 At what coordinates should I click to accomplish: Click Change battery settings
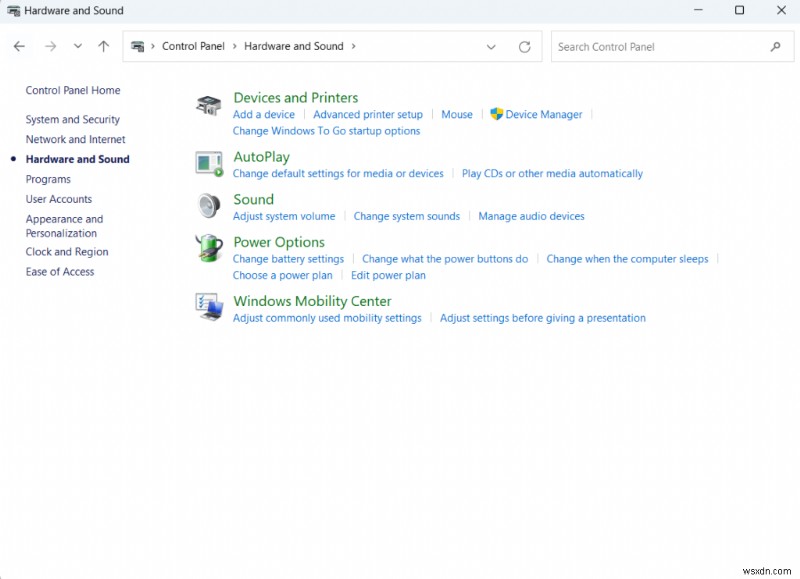point(288,259)
